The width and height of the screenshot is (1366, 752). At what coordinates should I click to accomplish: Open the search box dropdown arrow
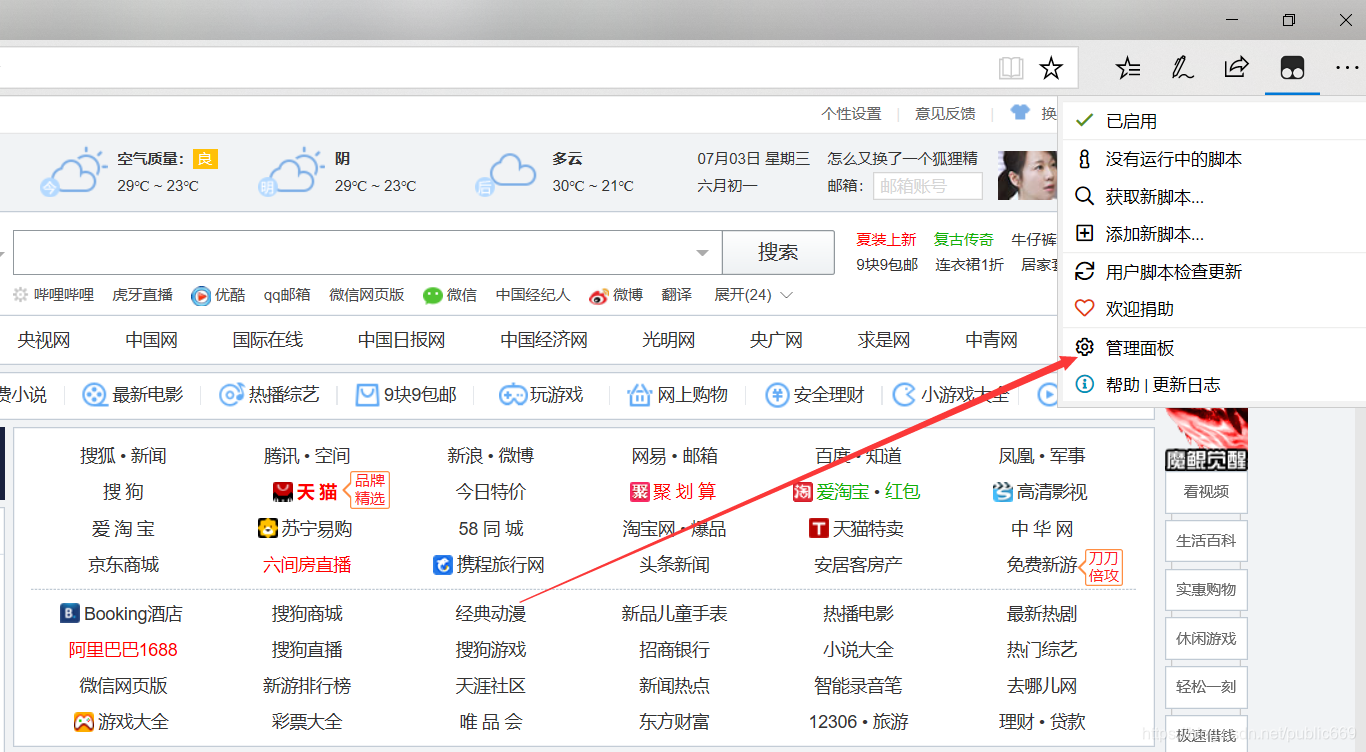[703, 253]
